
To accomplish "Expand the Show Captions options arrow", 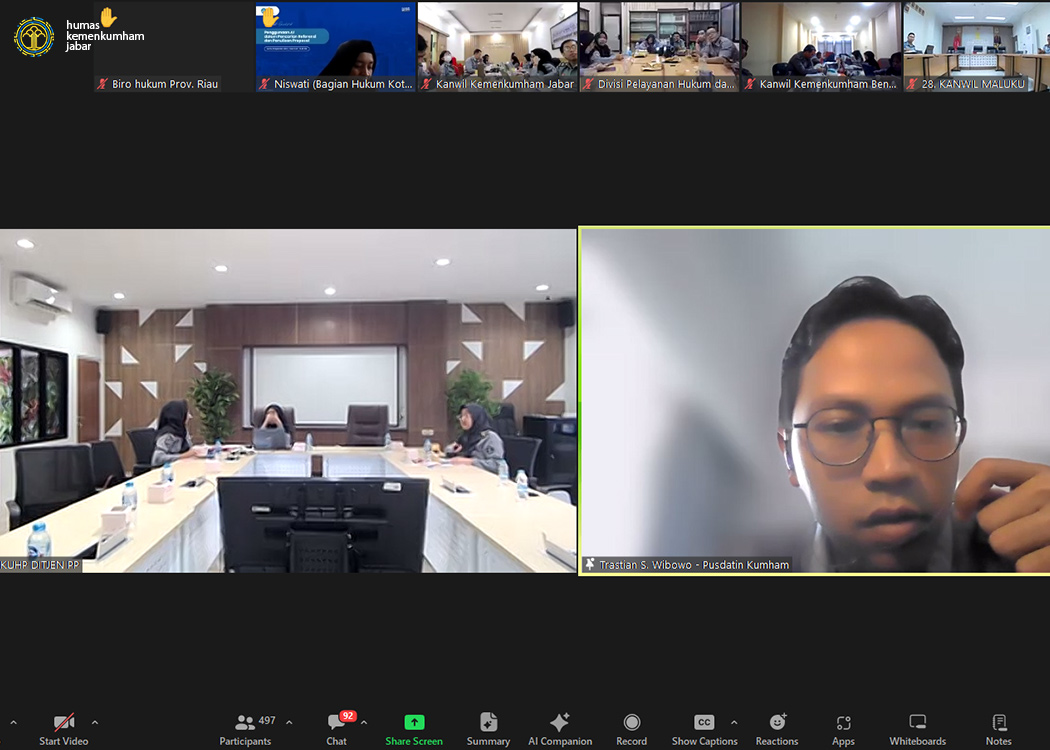I will coord(734,722).
